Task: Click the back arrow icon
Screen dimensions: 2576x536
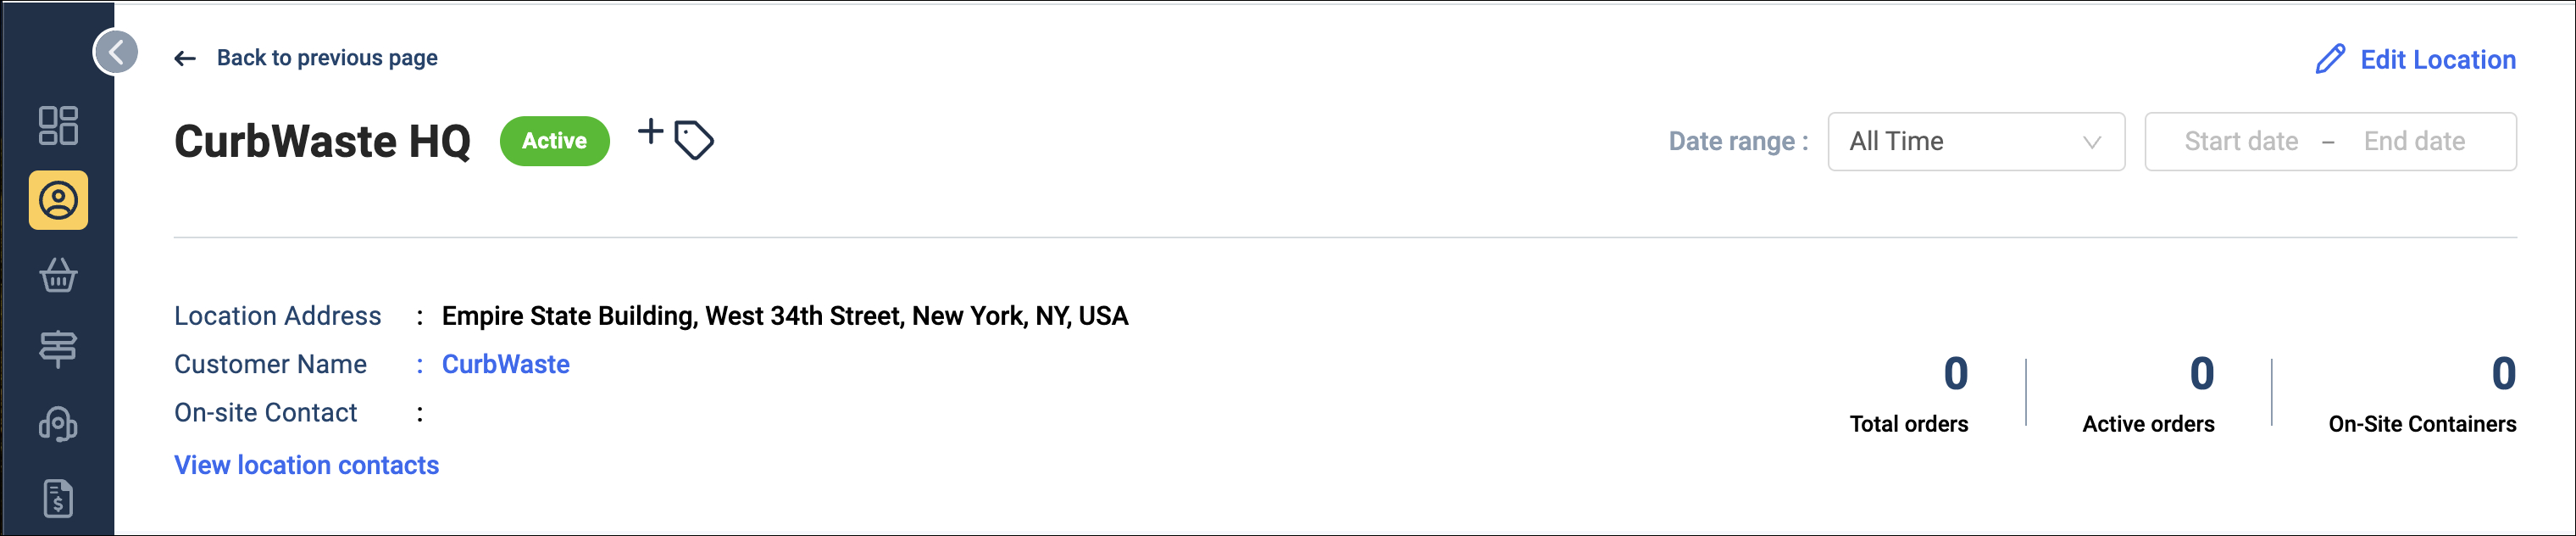Action: pyautogui.click(x=185, y=59)
